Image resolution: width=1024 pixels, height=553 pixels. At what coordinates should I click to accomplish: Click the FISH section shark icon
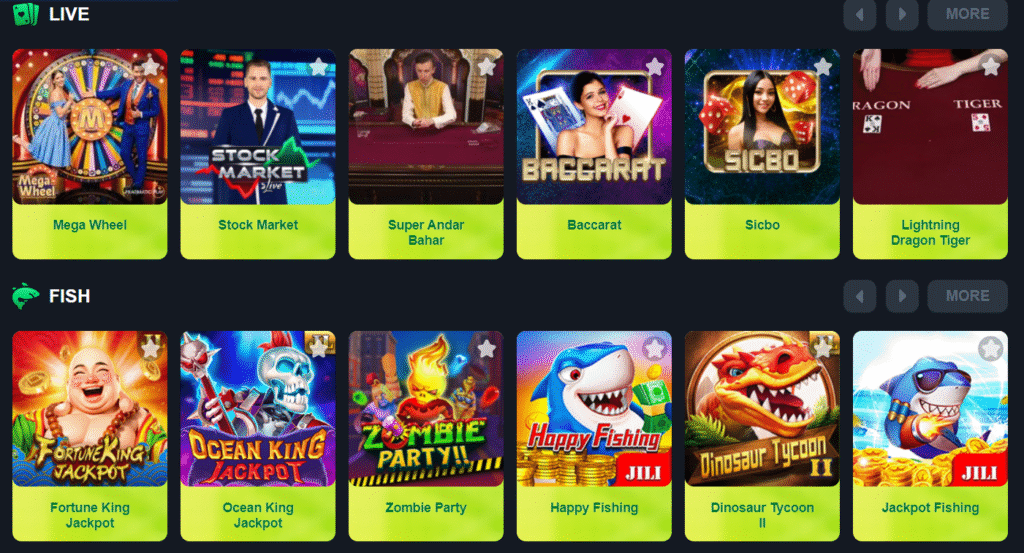[x=26, y=296]
